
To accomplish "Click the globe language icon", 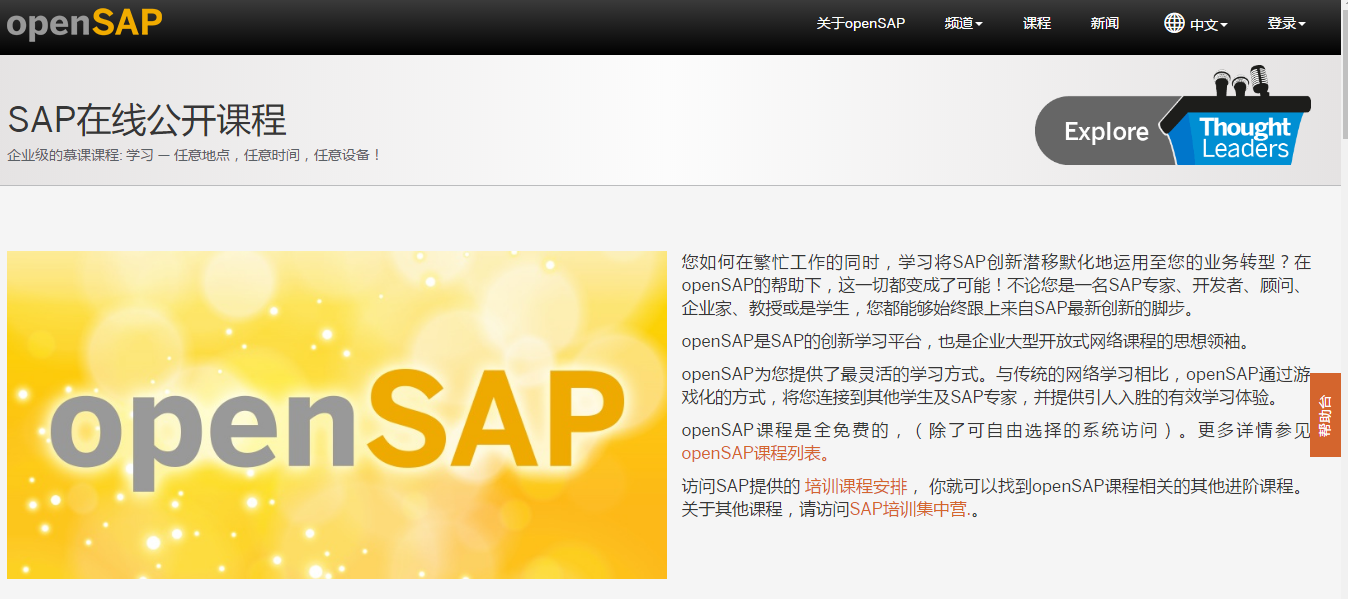I will (1174, 23).
